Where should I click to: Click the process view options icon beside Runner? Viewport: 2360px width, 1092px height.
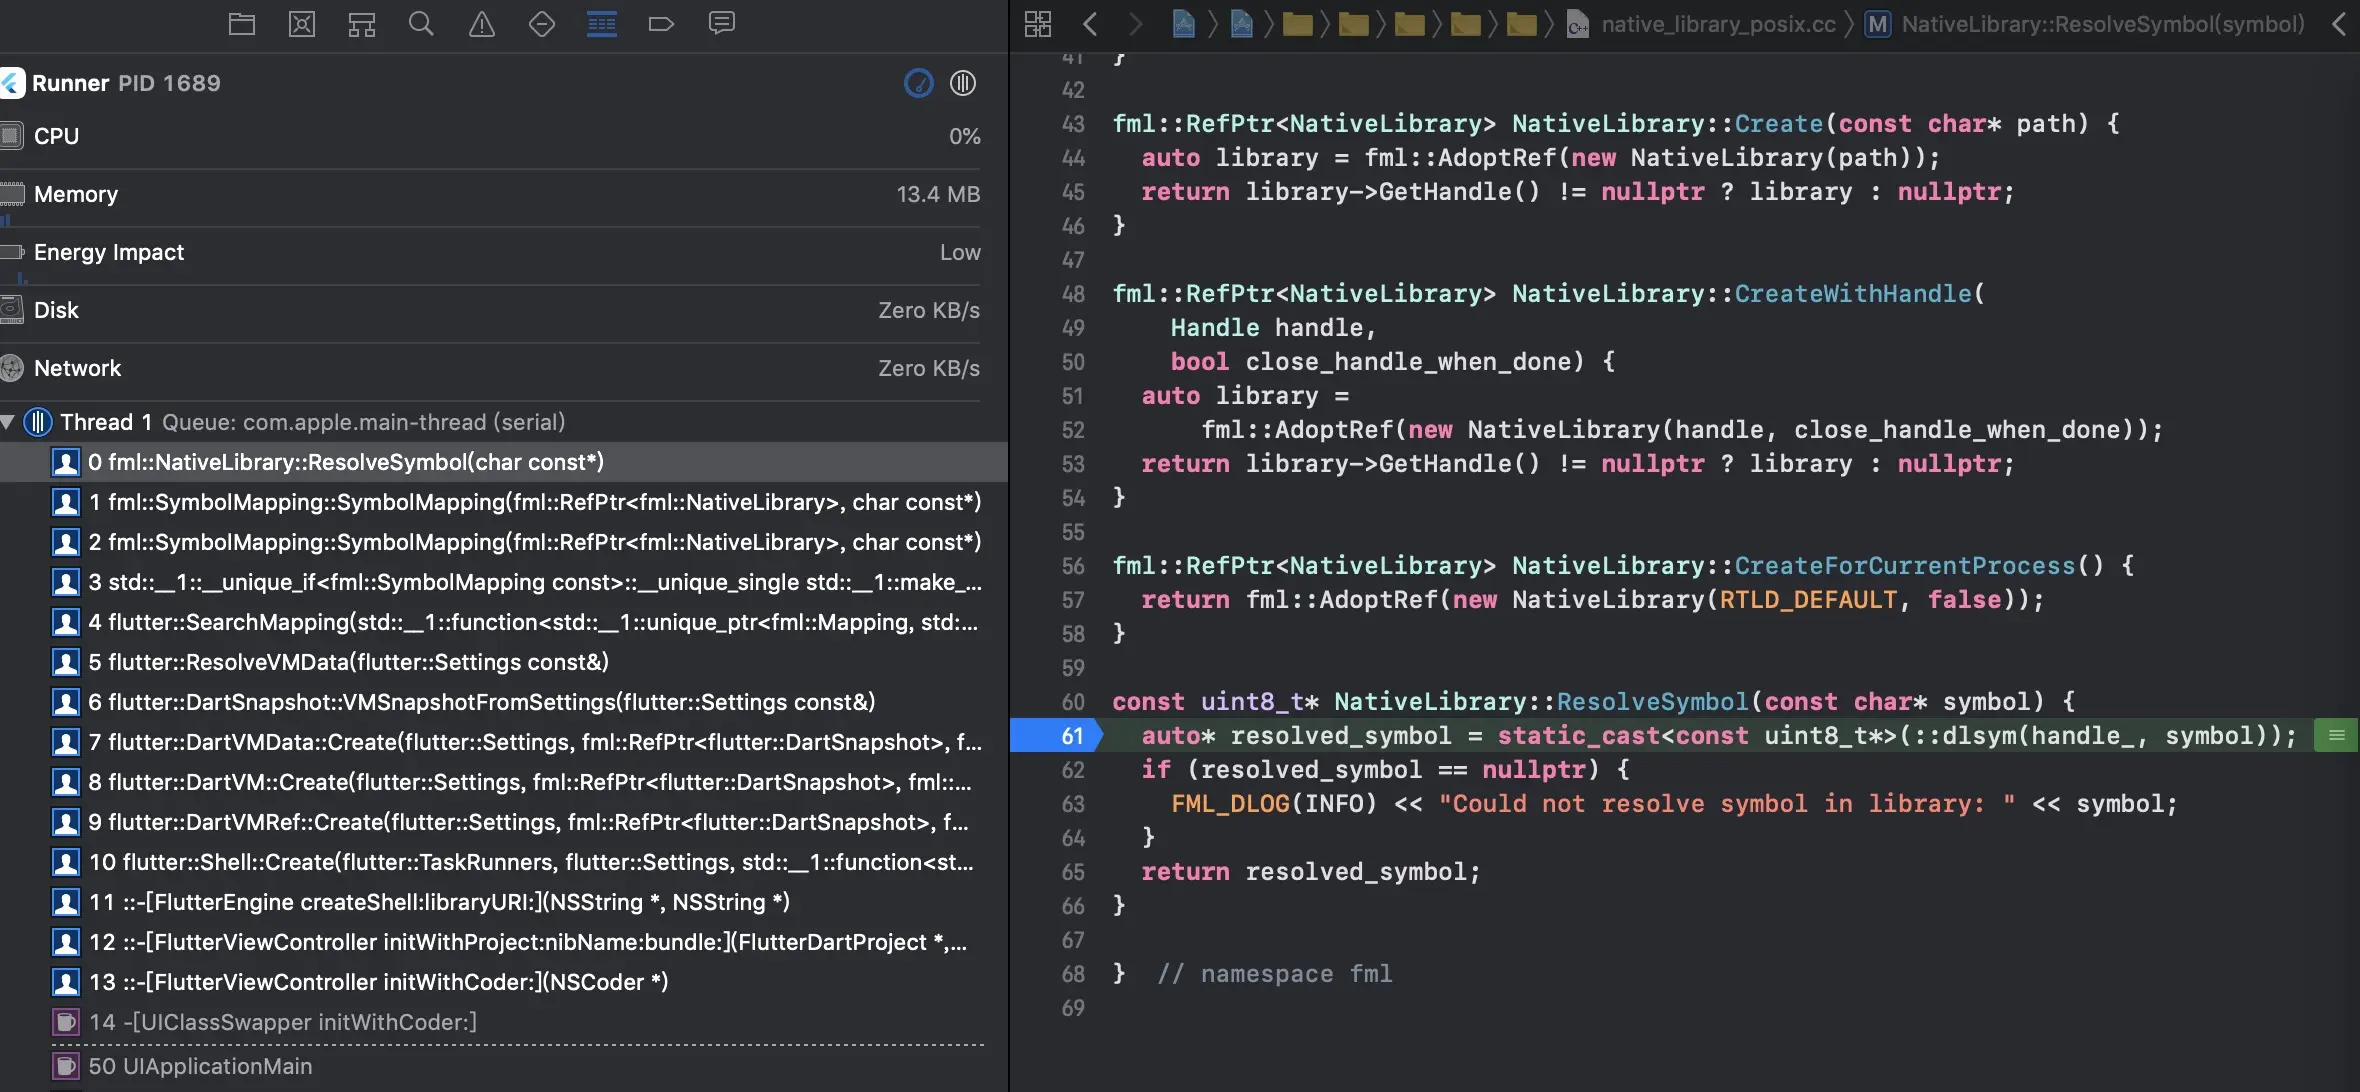pyautogui.click(x=963, y=83)
